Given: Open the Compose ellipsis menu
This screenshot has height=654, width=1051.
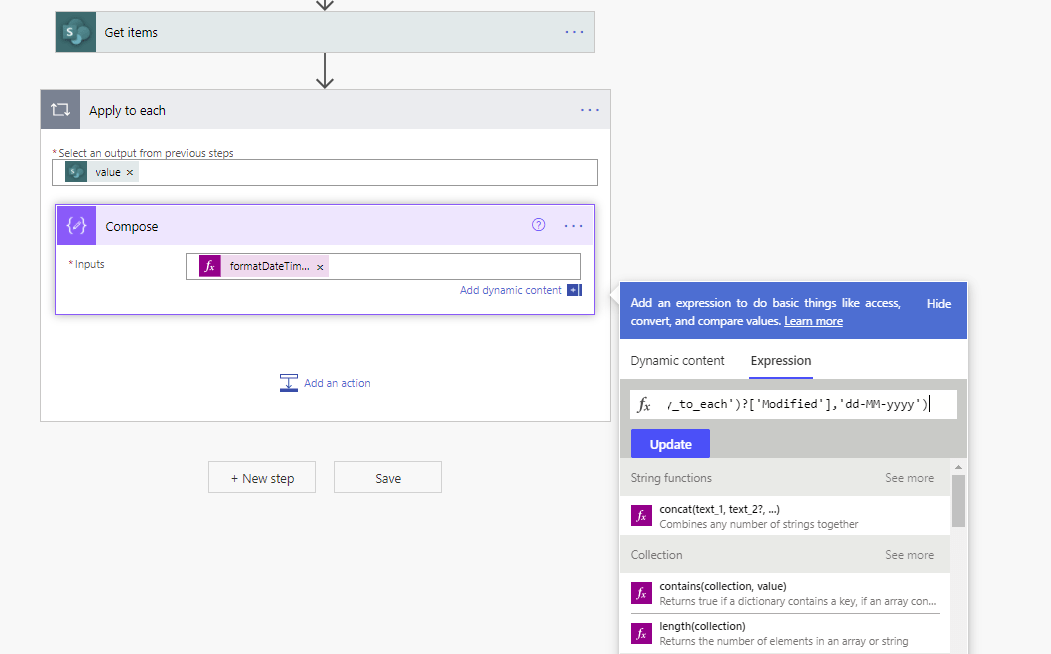Looking at the screenshot, I should tap(574, 226).
